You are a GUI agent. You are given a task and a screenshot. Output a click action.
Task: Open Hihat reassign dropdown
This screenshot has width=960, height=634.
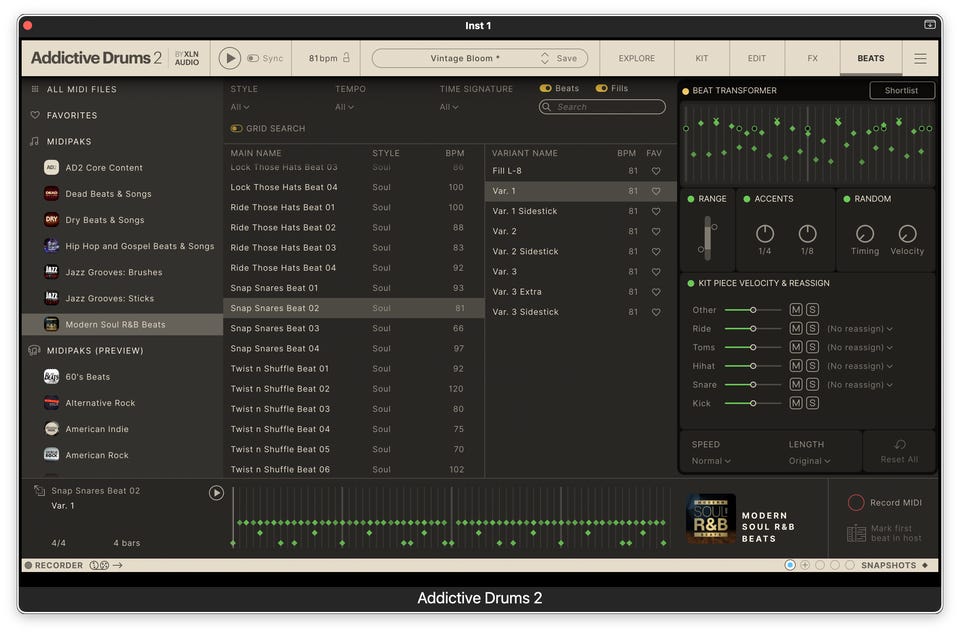(860, 366)
